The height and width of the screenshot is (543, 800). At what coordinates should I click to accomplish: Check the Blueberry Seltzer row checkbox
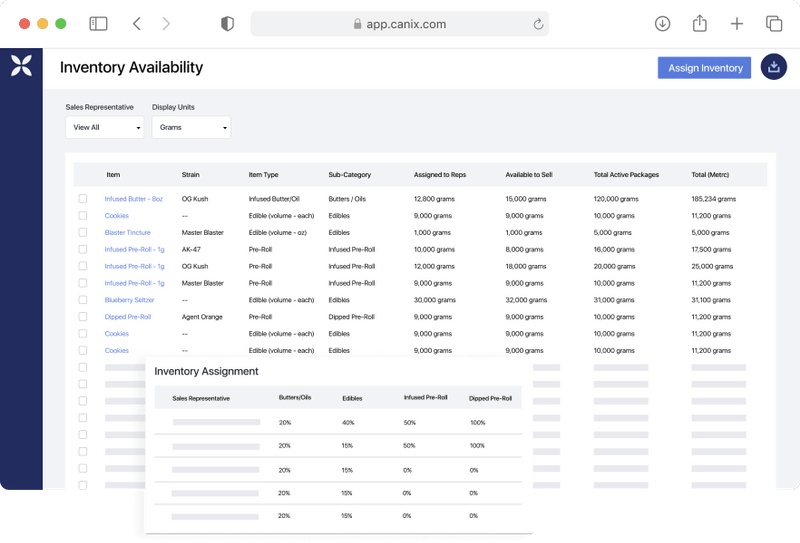(83, 300)
